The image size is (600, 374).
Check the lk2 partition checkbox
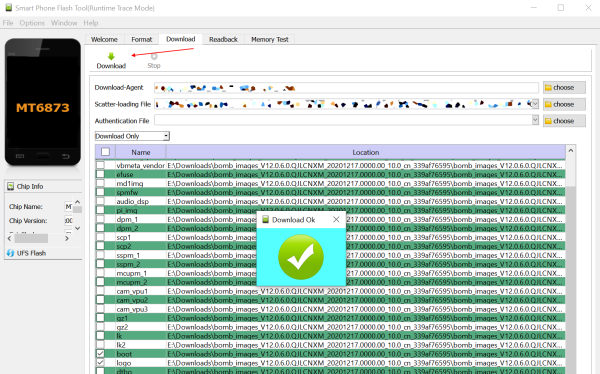(100, 345)
